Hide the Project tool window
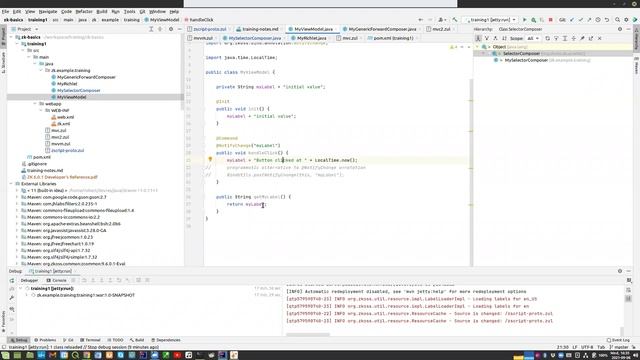640x360 pixels. coord(180,29)
